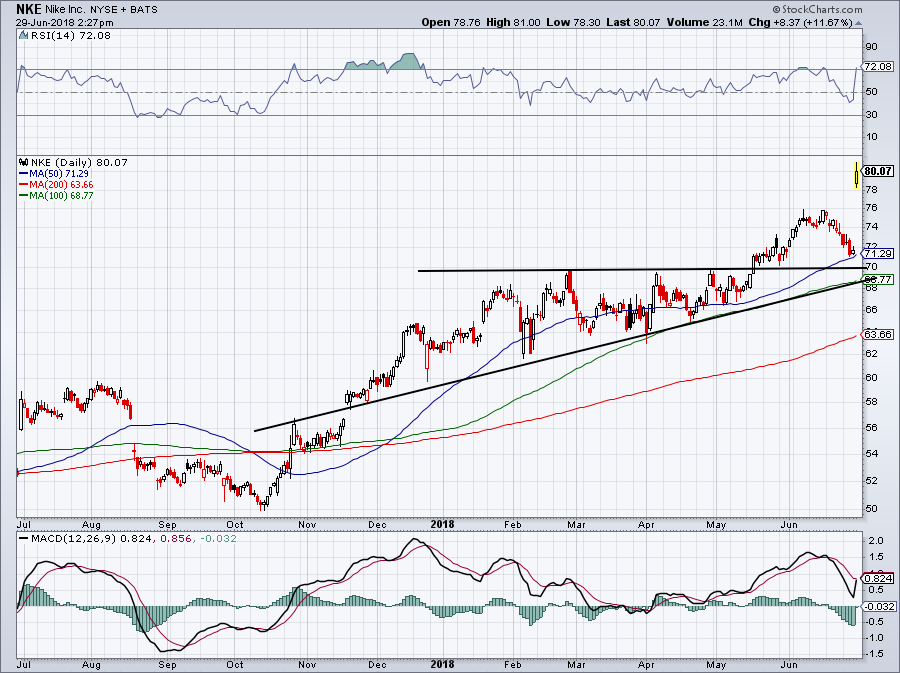Click the Volume 23.1M value
Screen dimensions: 900x673
(704, 22)
